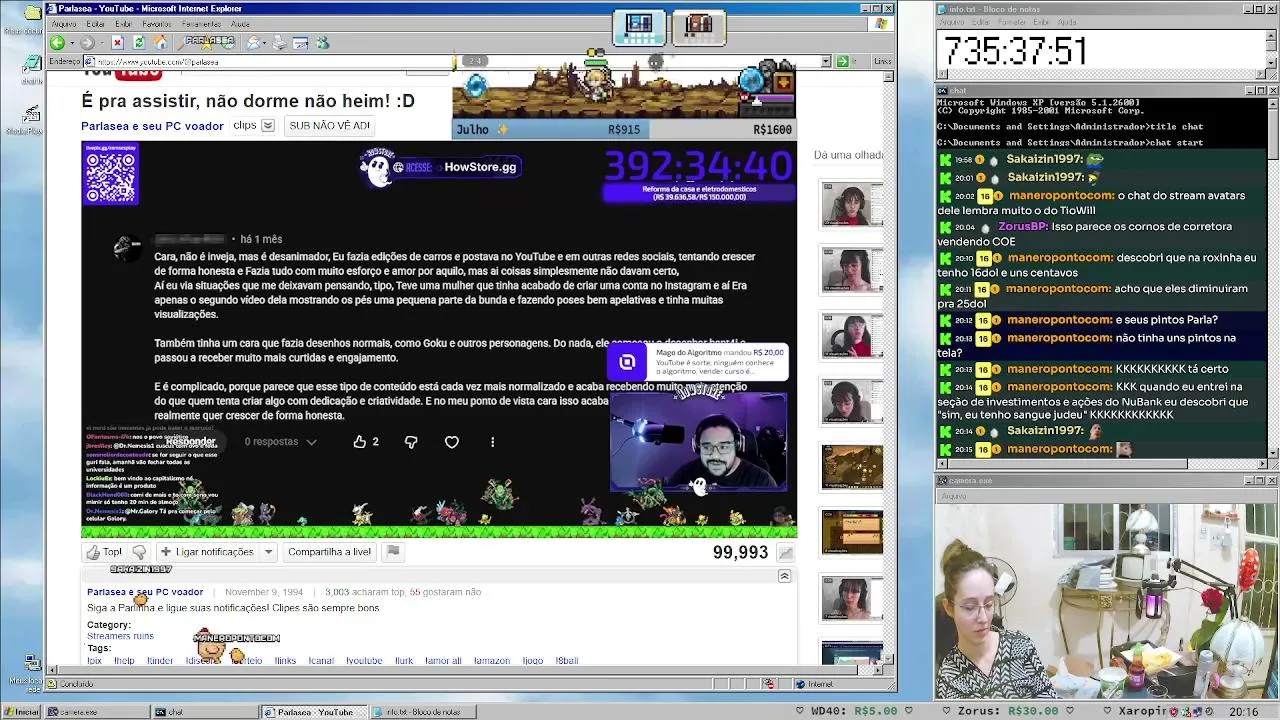
Task: Open the Back button history dropdown arrow
Action: click(x=70, y=43)
